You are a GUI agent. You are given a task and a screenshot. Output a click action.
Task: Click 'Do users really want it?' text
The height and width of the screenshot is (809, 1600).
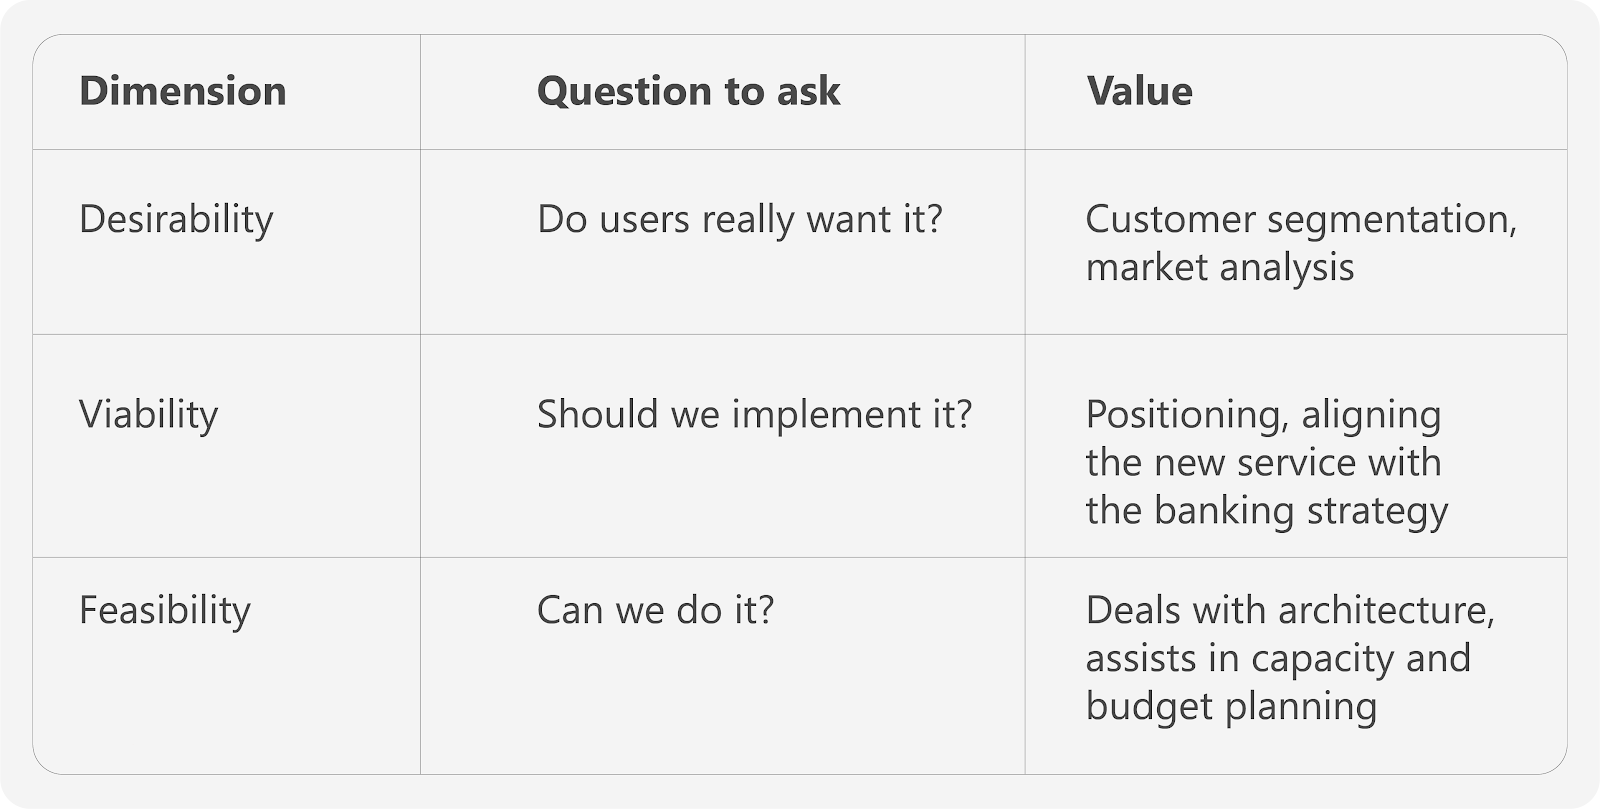click(x=740, y=219)
